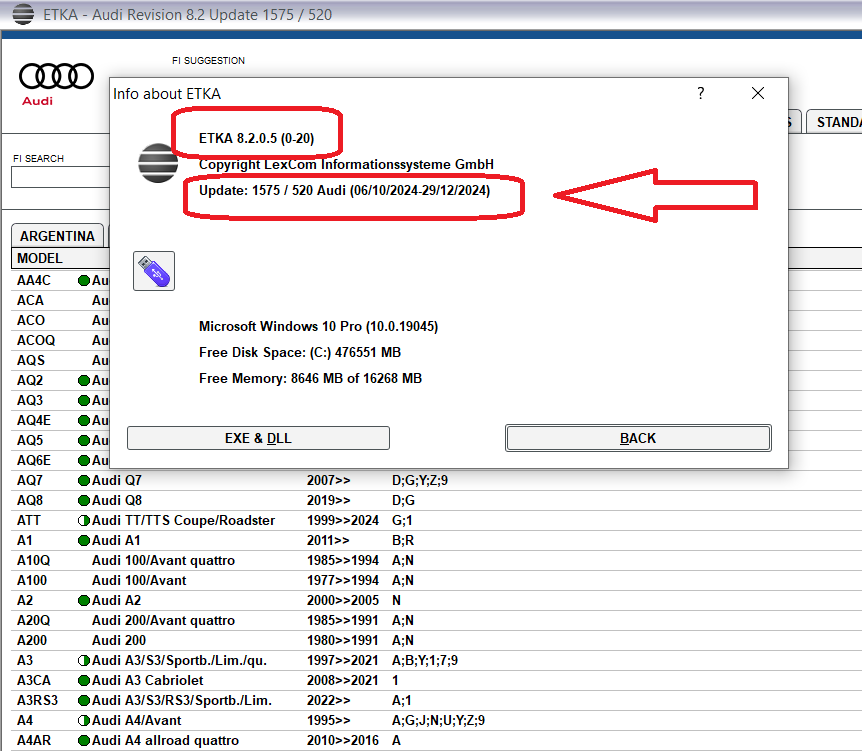Screen dimensions: 862x751
Task: Select the Audi Q7 model name
Action: (x=117, y=481)
